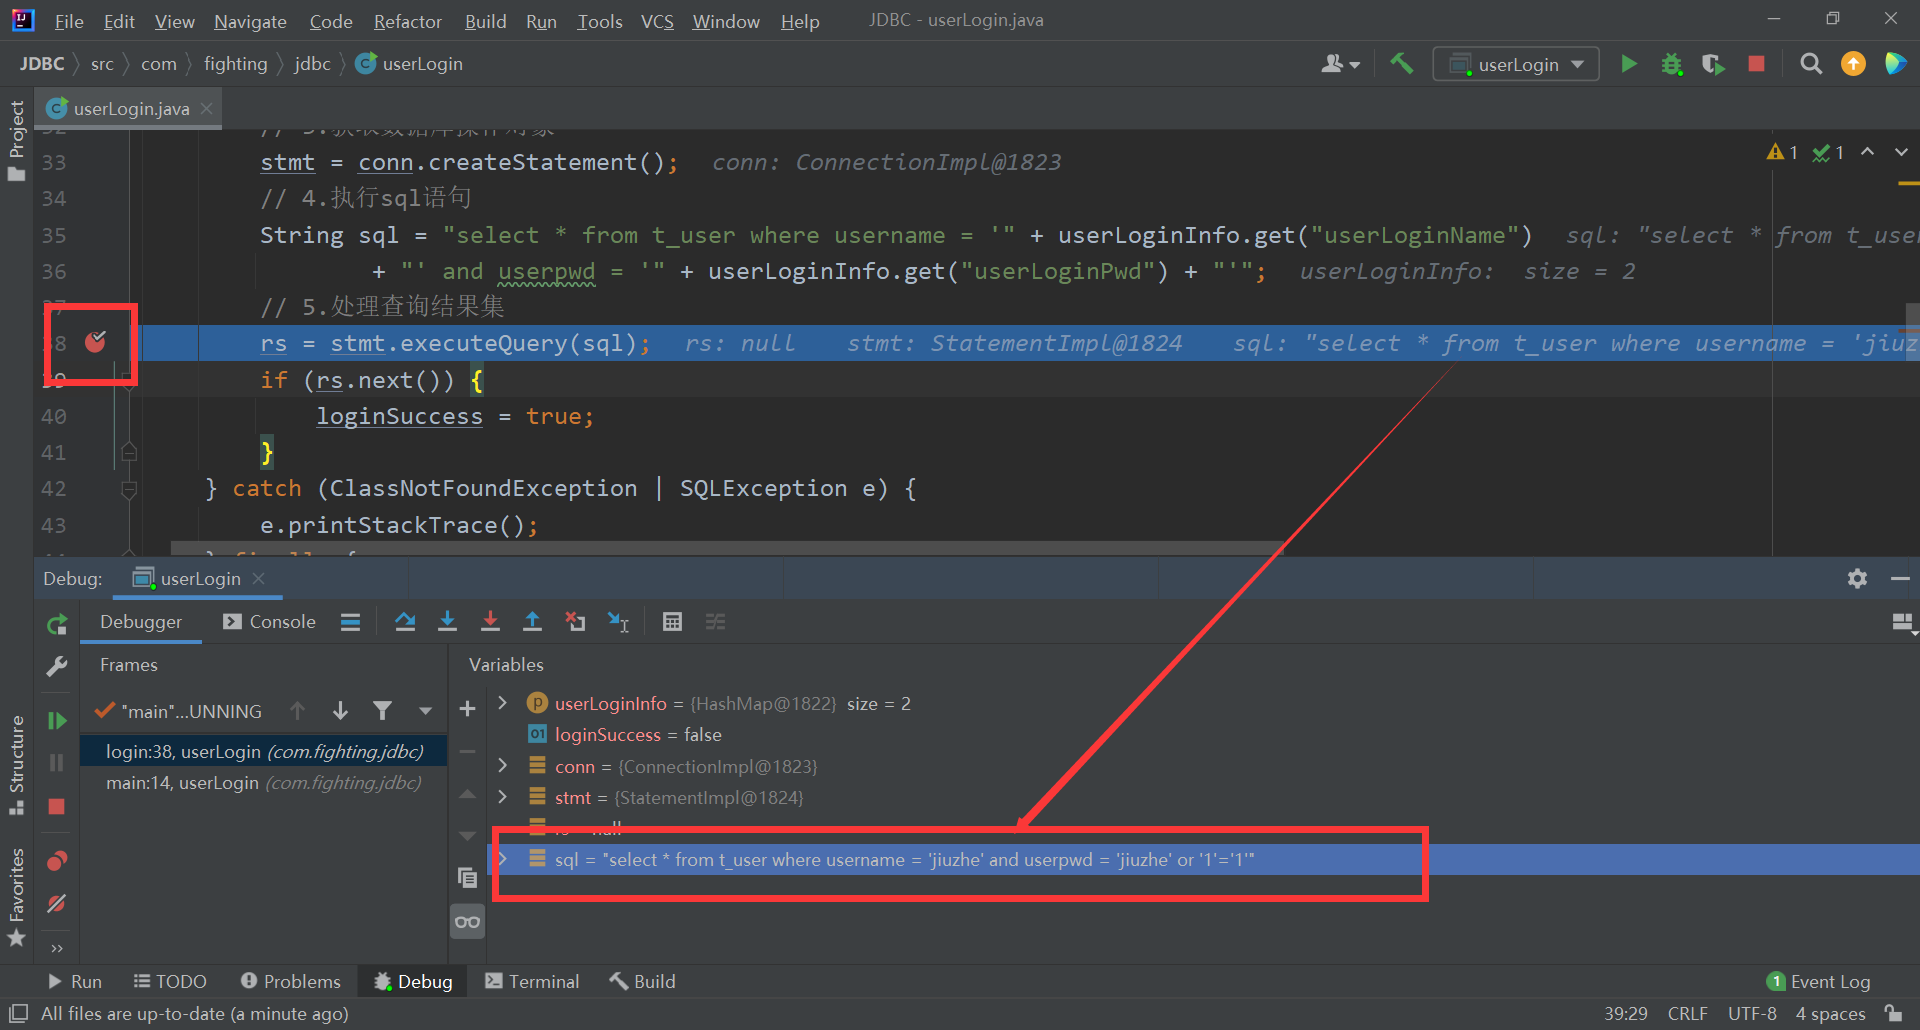This screenshot has height=1030, width=1920.
Task: Toggle breakpoint on line 38
Action: 96,343
